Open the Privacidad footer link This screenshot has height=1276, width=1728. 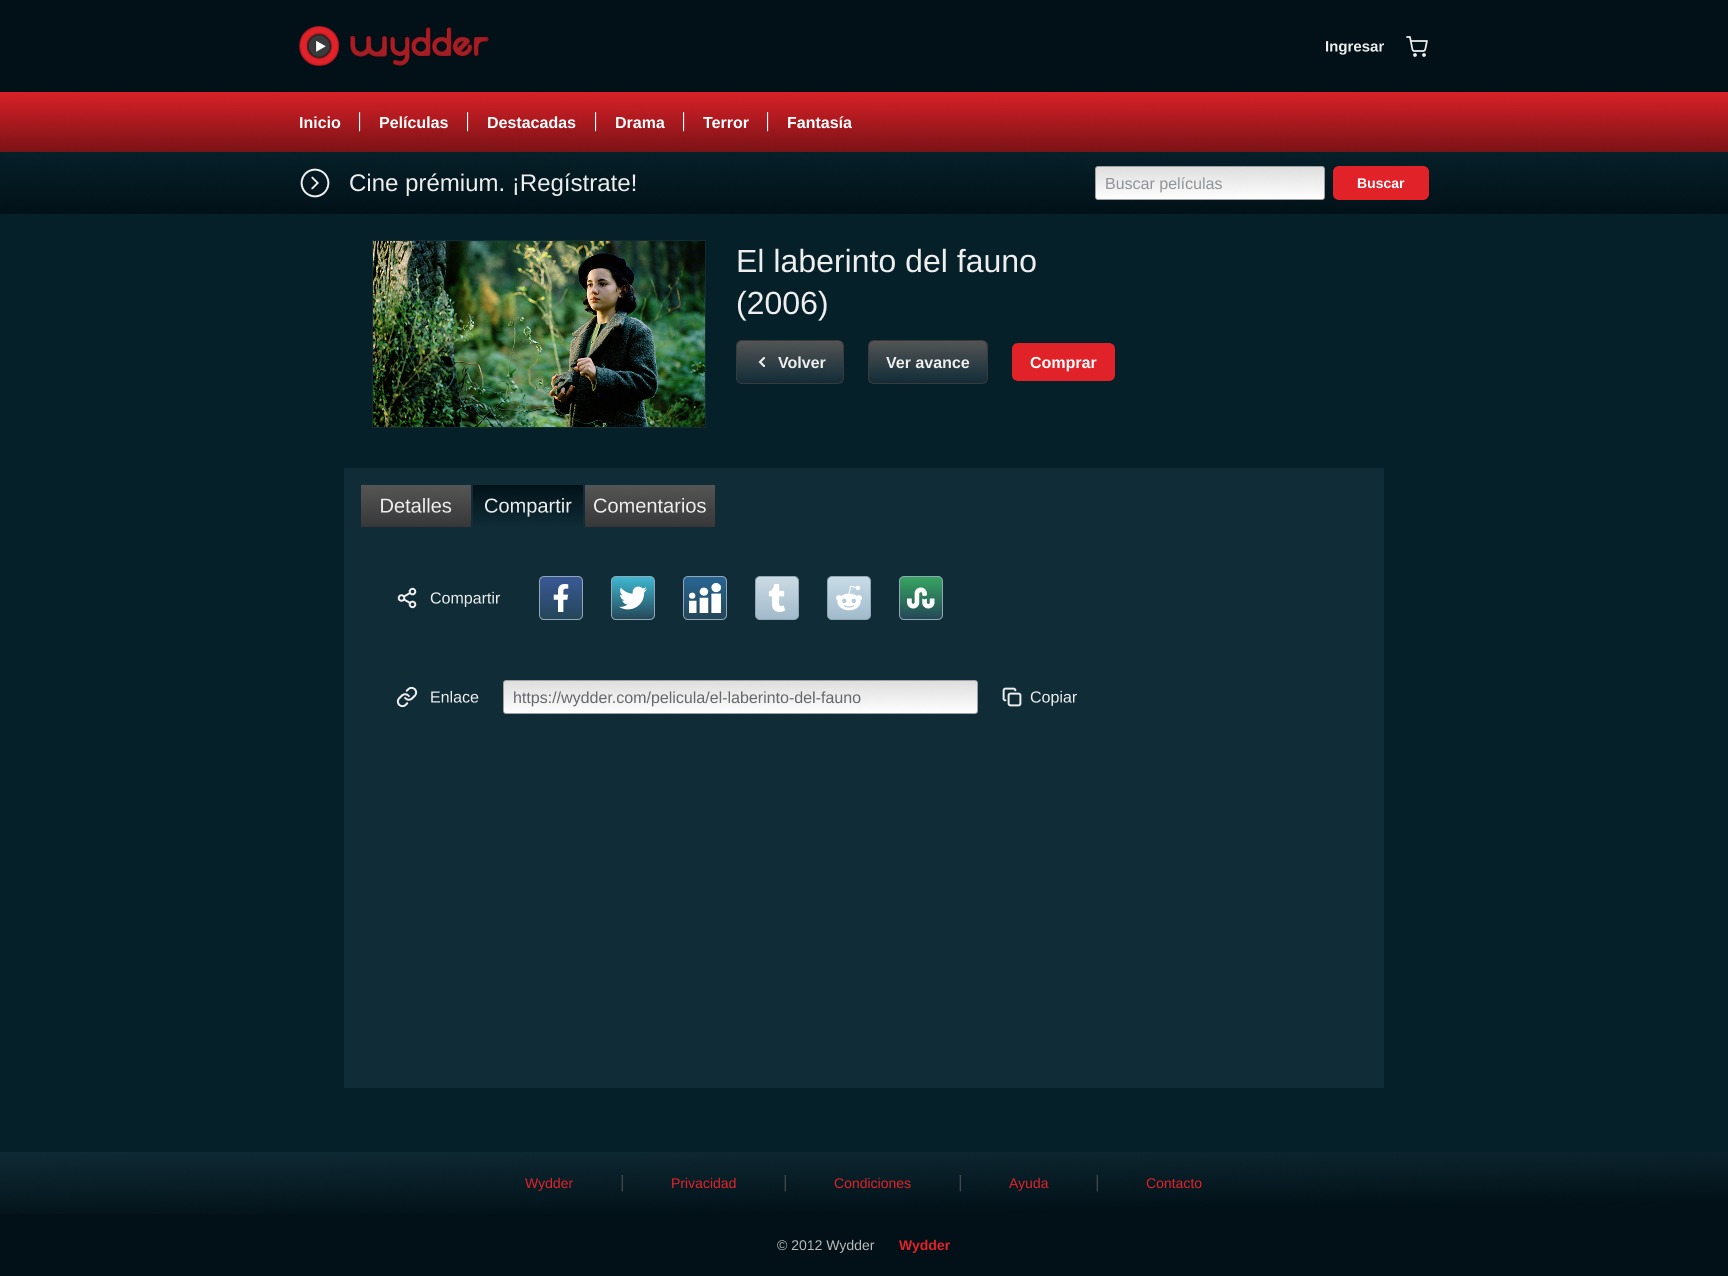(x=704, y=1183)
